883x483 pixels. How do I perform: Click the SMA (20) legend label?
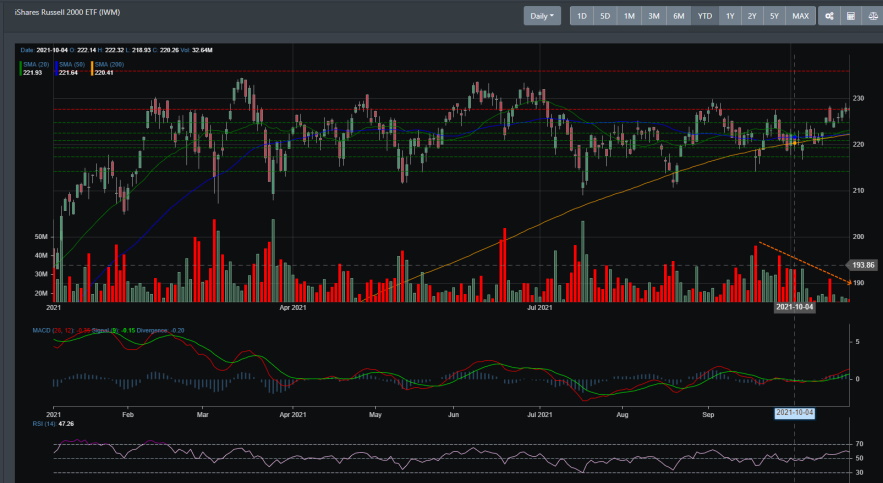point(36,65)
